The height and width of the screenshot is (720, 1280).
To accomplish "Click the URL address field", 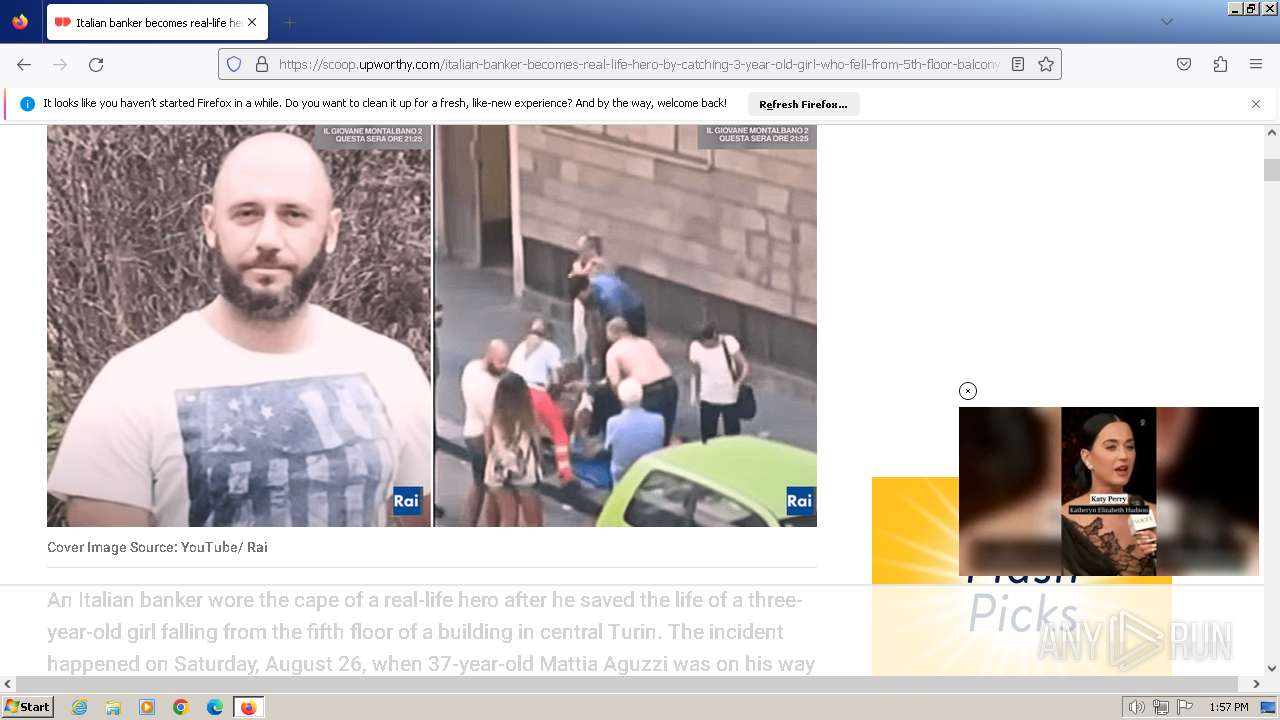I will (638, 64).
